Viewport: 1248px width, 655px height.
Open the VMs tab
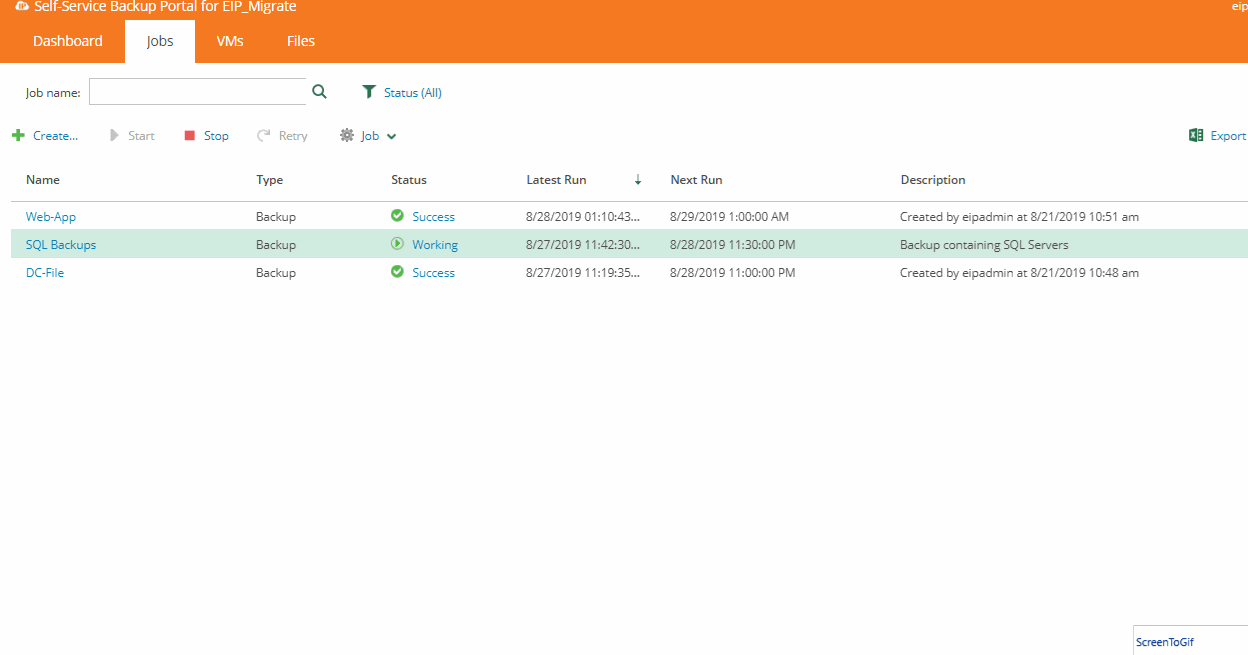click(x=230, y=41)
